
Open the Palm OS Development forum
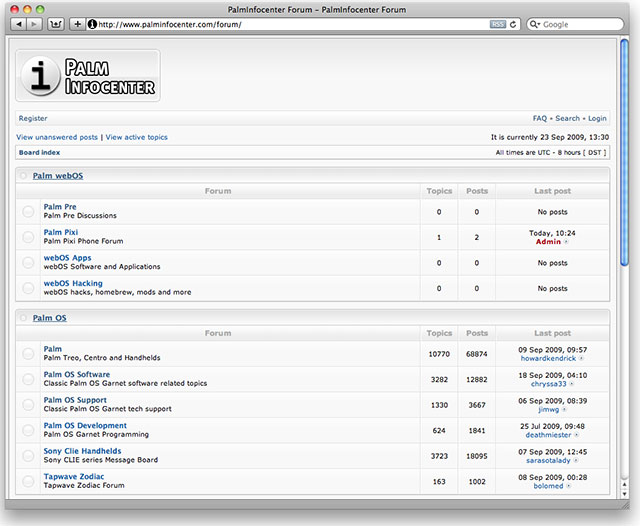85,426
